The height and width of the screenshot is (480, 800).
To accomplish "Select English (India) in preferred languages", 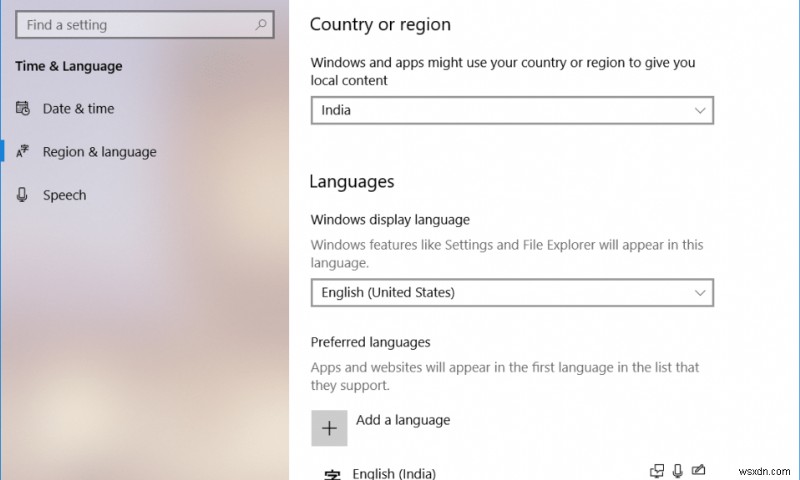I will tap(394, 473).
